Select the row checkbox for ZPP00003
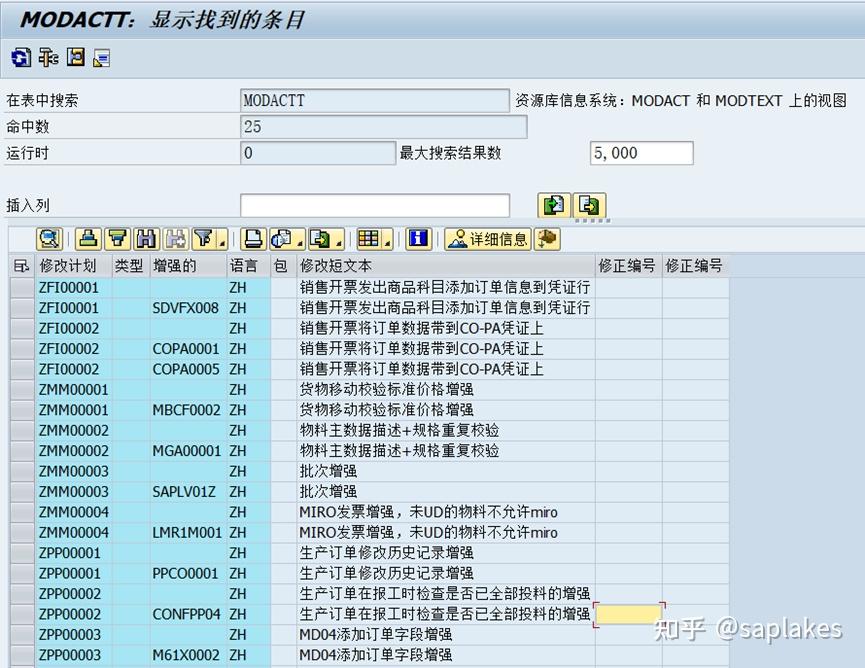The width and height of the screenshot is (865, 668). click(20, 634)
